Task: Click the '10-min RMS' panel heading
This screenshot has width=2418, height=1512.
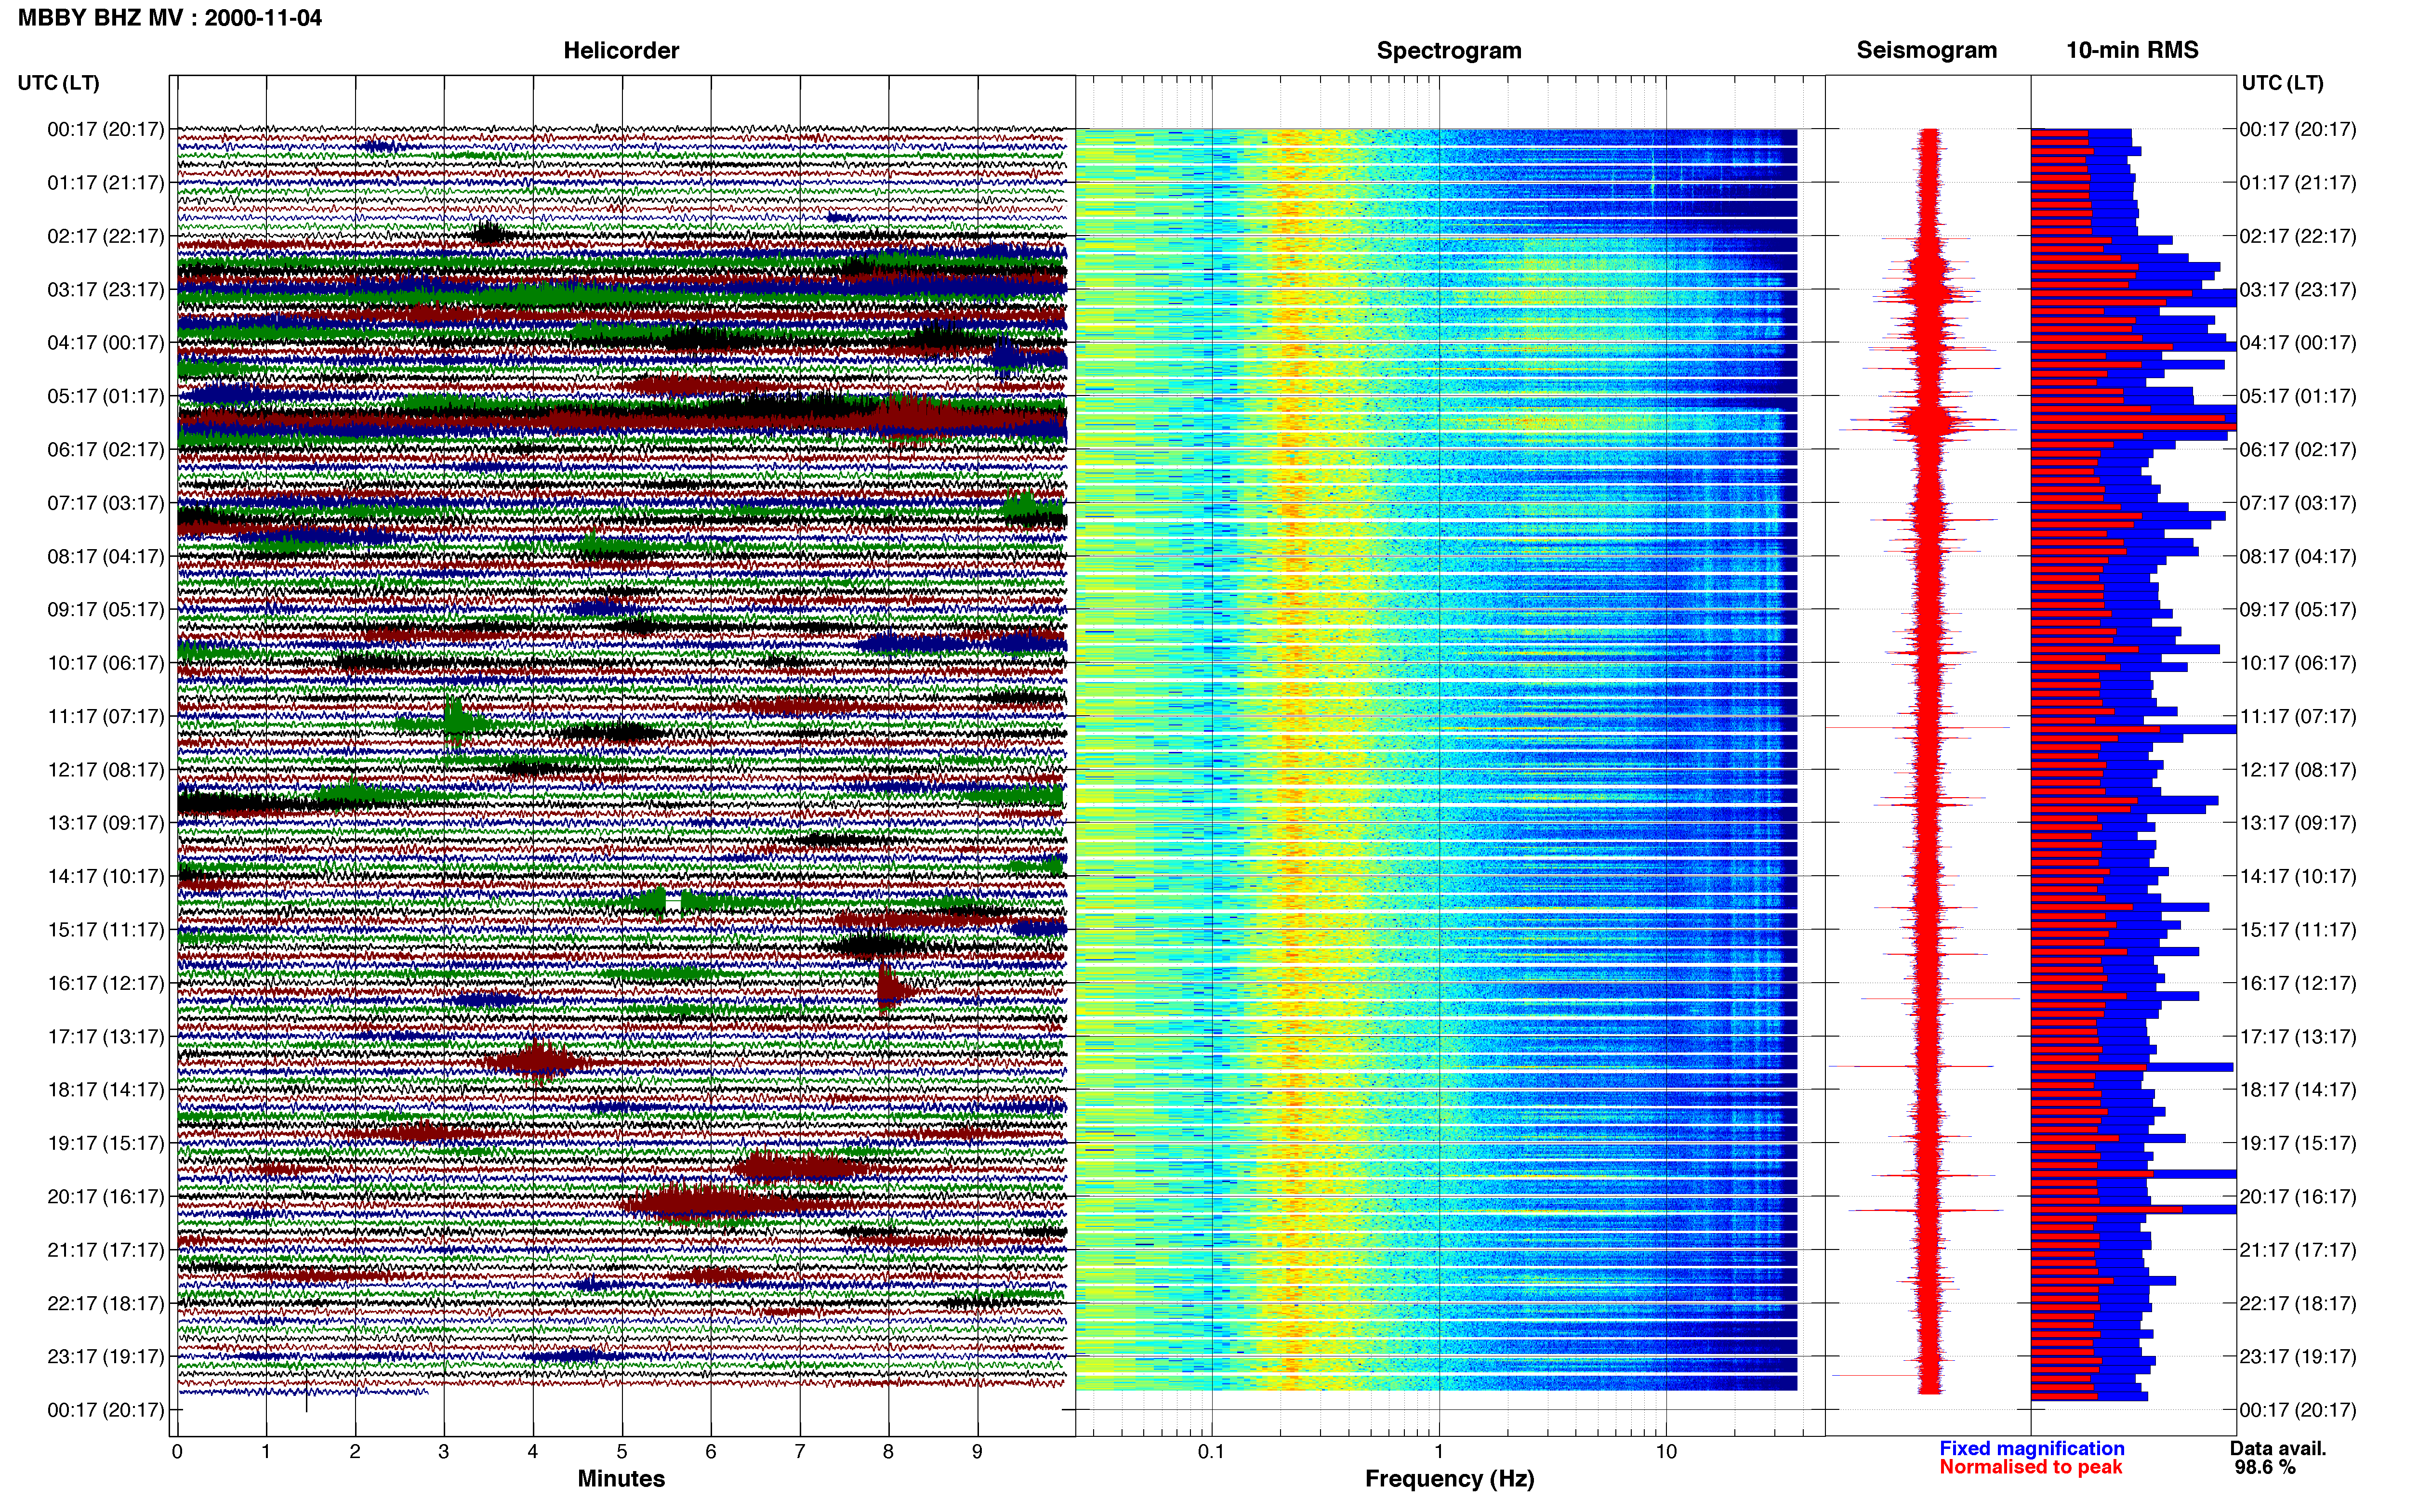Action: (2132, 50)
